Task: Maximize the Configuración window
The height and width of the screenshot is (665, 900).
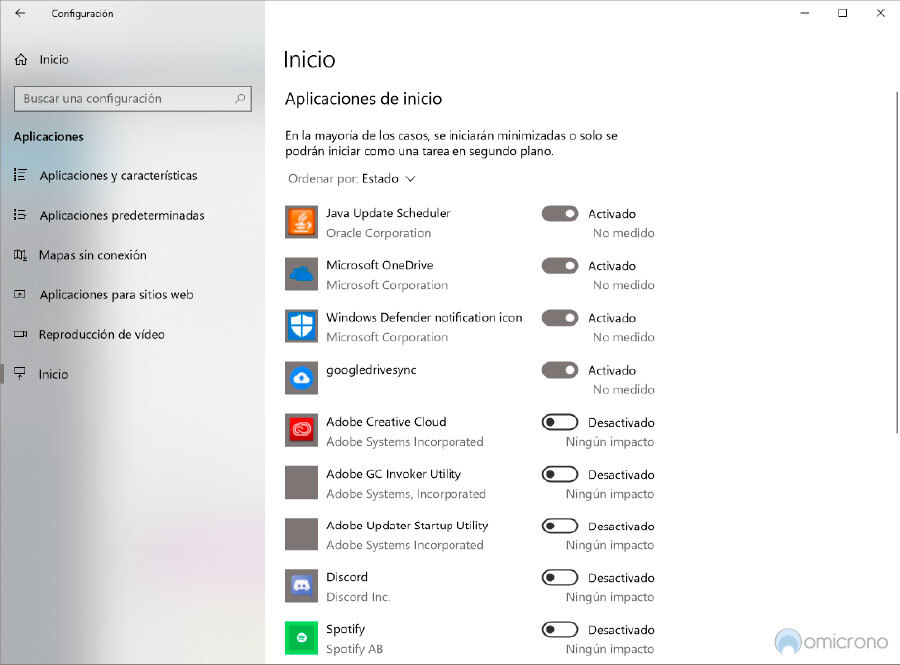Action: tap(843, 13)
